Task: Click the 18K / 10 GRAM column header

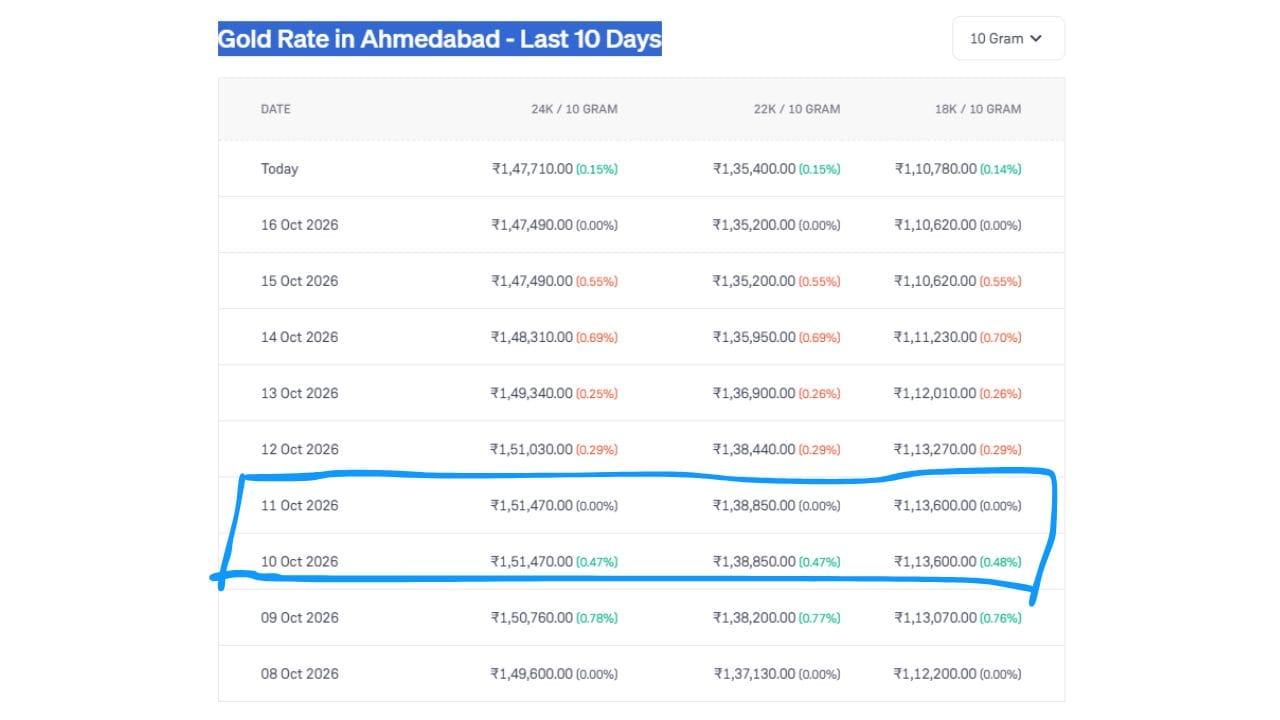Action: pos(978,109)
